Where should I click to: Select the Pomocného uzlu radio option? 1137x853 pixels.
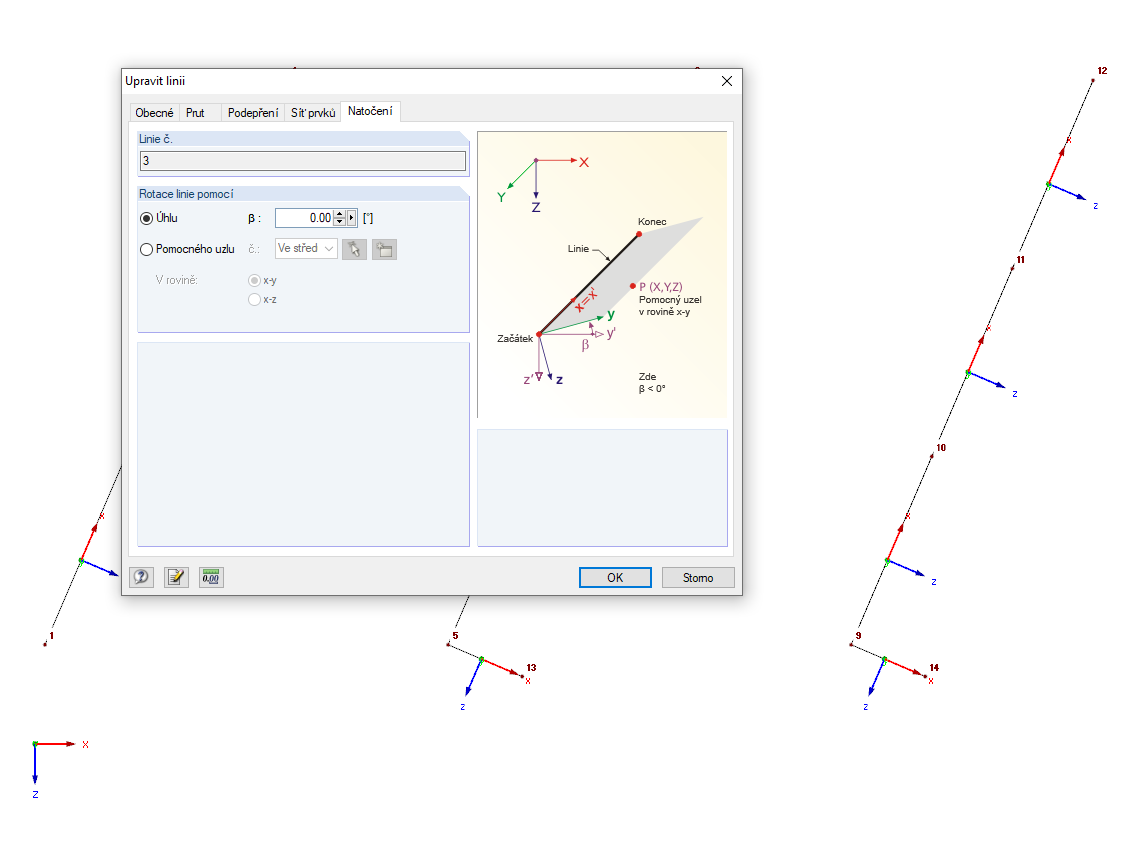point(146,250)
